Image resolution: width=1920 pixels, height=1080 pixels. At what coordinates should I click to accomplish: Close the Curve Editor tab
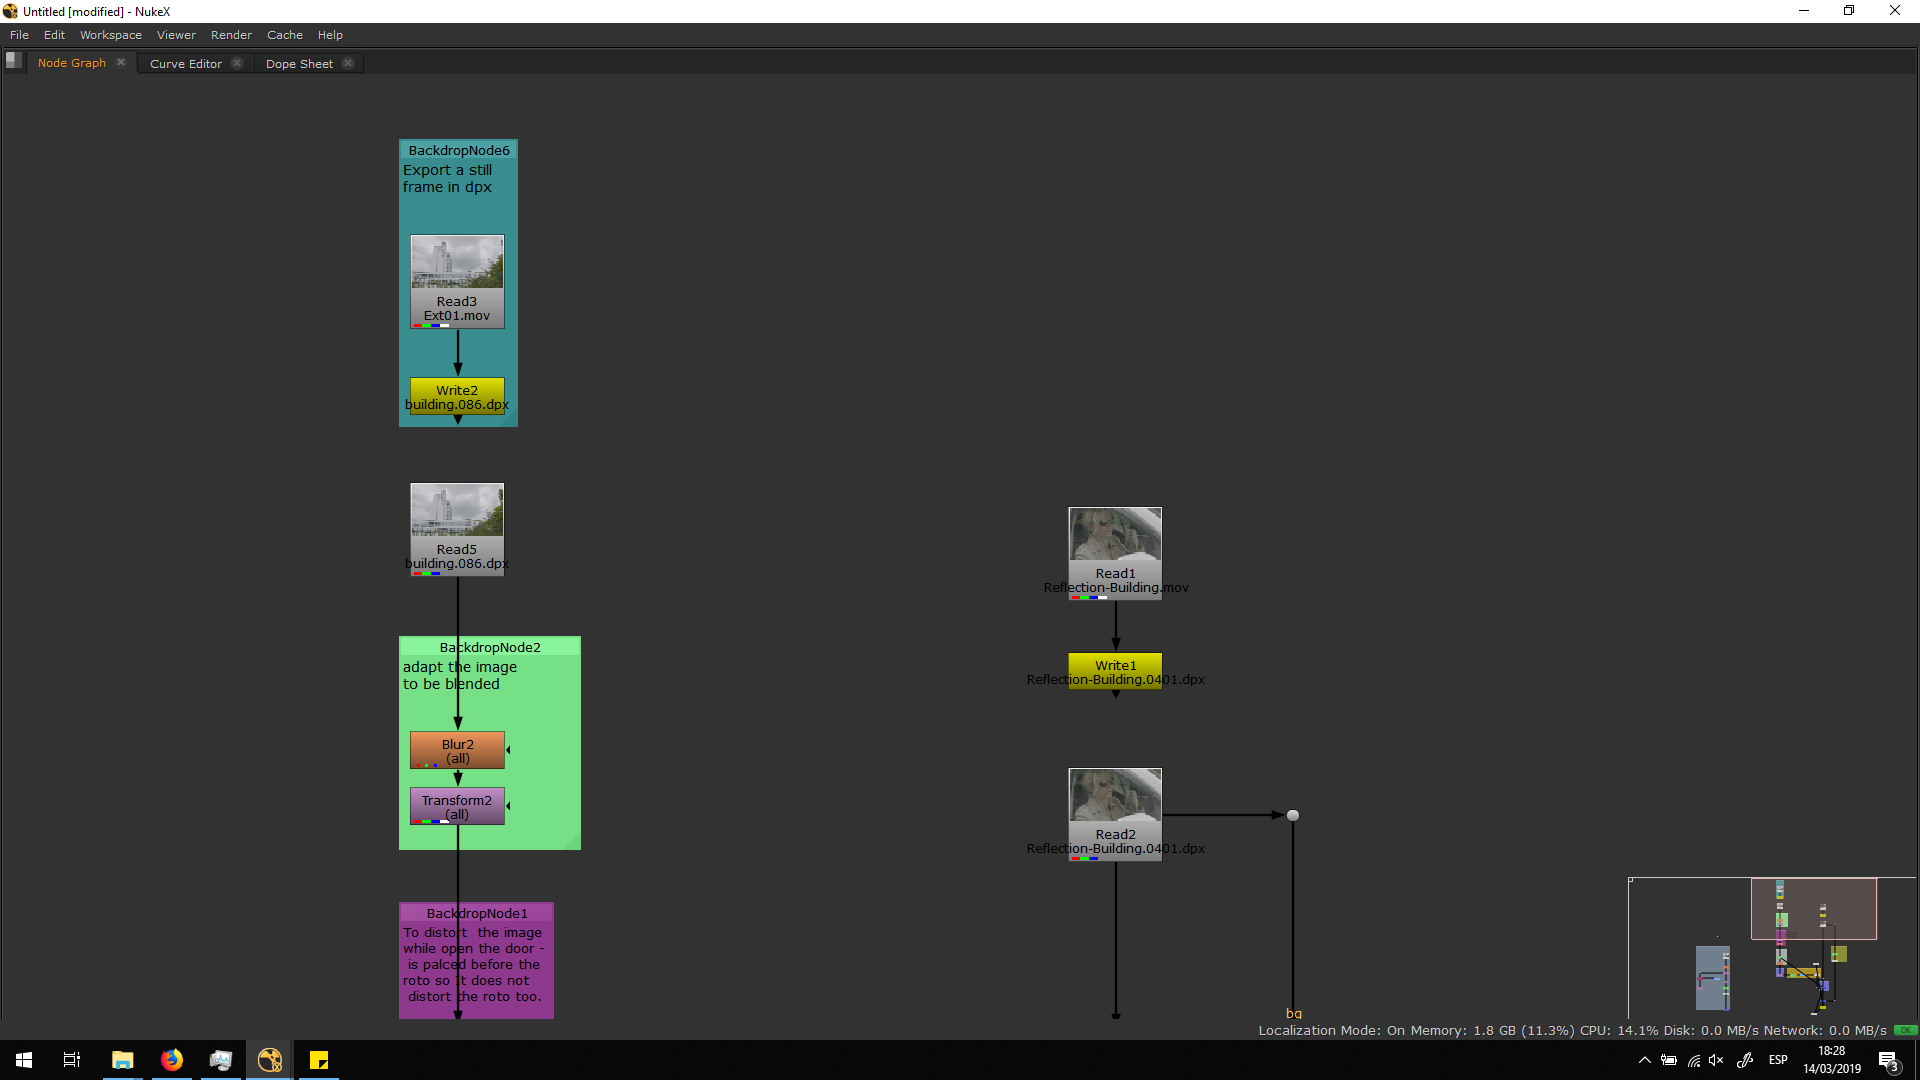pos(237,63)
